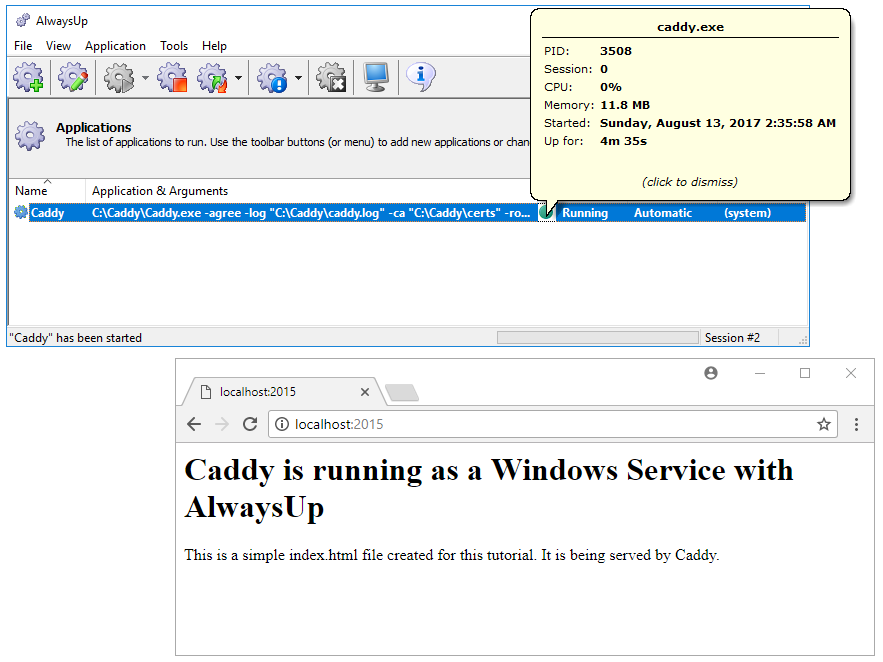
Task: Select the Caddy application name
Action: click(x=48, y=213)
